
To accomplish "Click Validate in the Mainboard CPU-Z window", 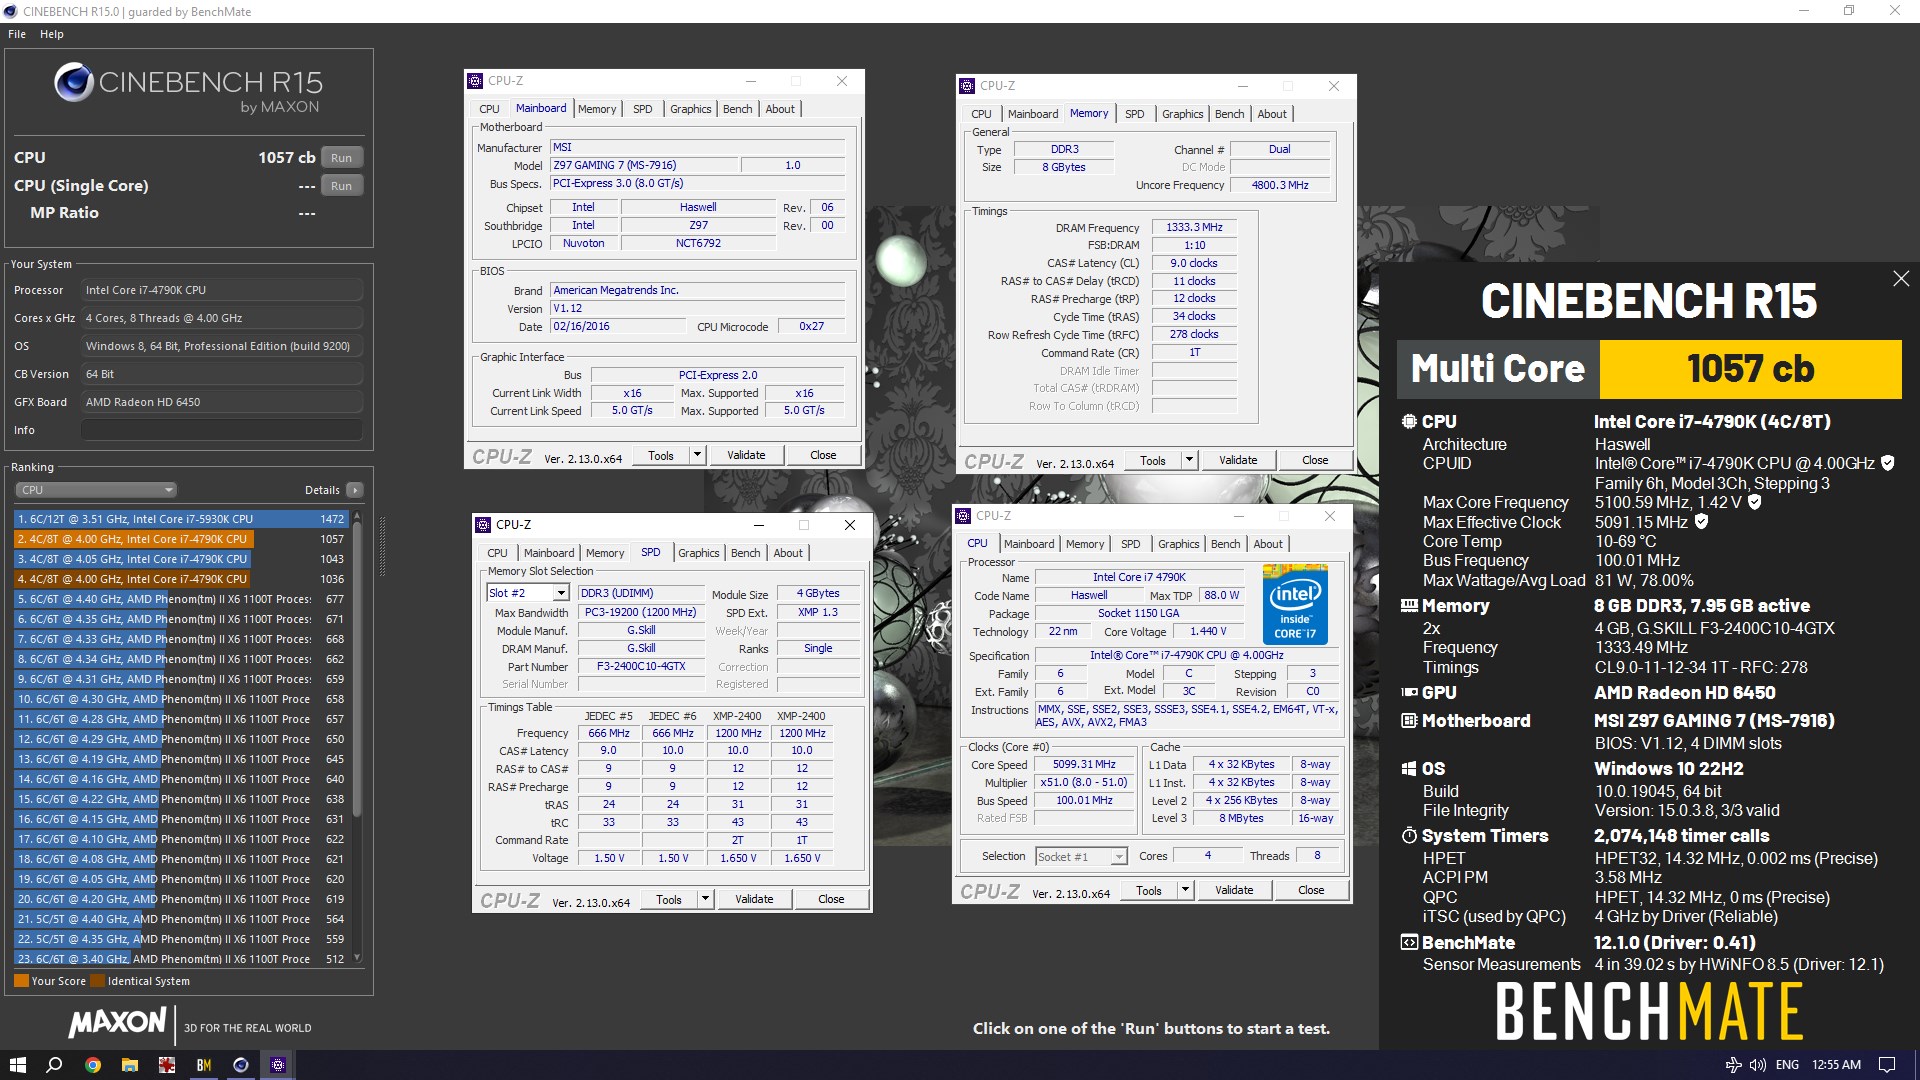I will pyautogui.click(x=746, y=455).
